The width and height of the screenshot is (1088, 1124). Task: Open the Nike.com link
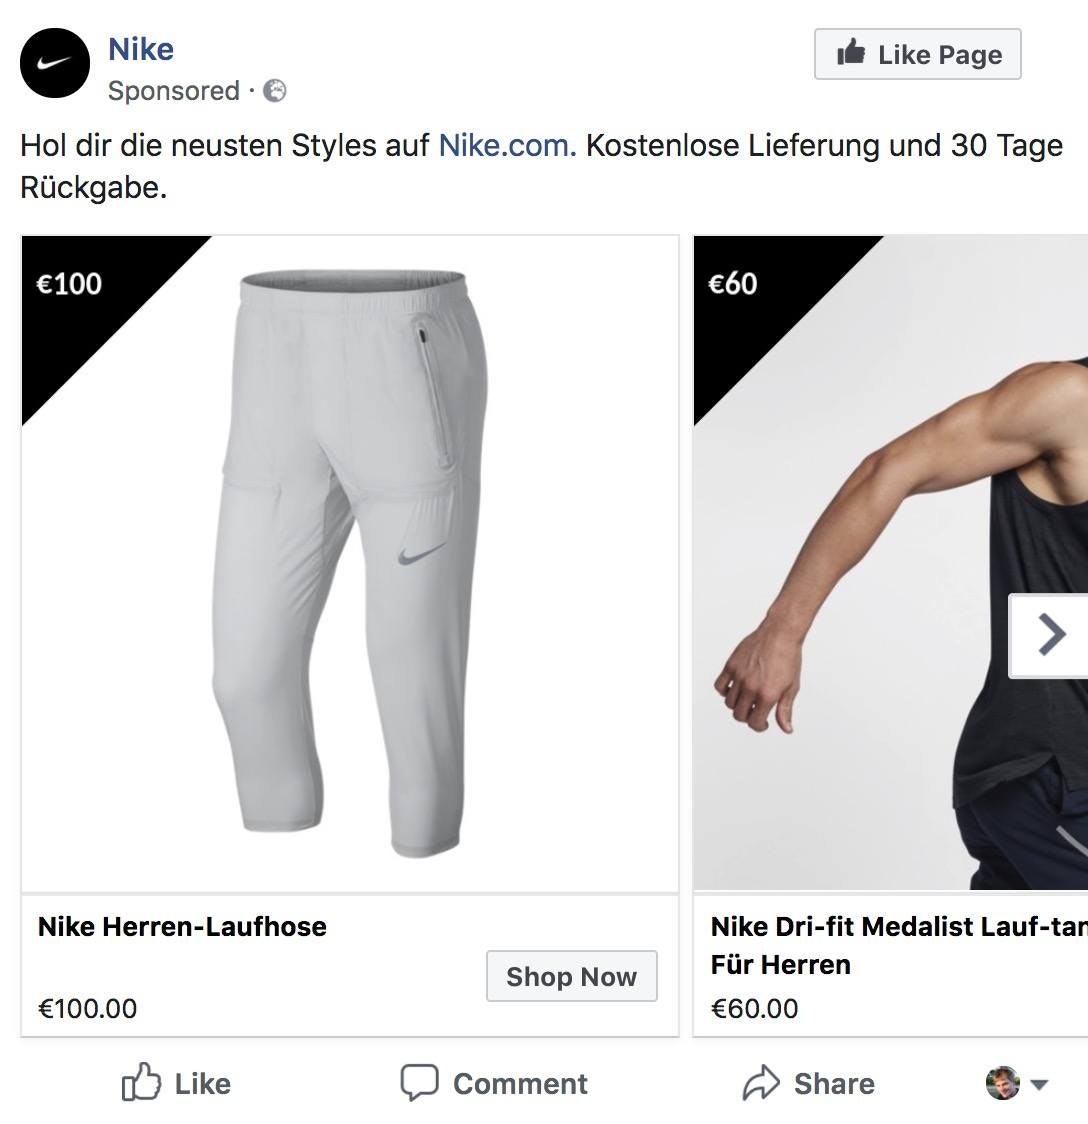tap(507, 146)
